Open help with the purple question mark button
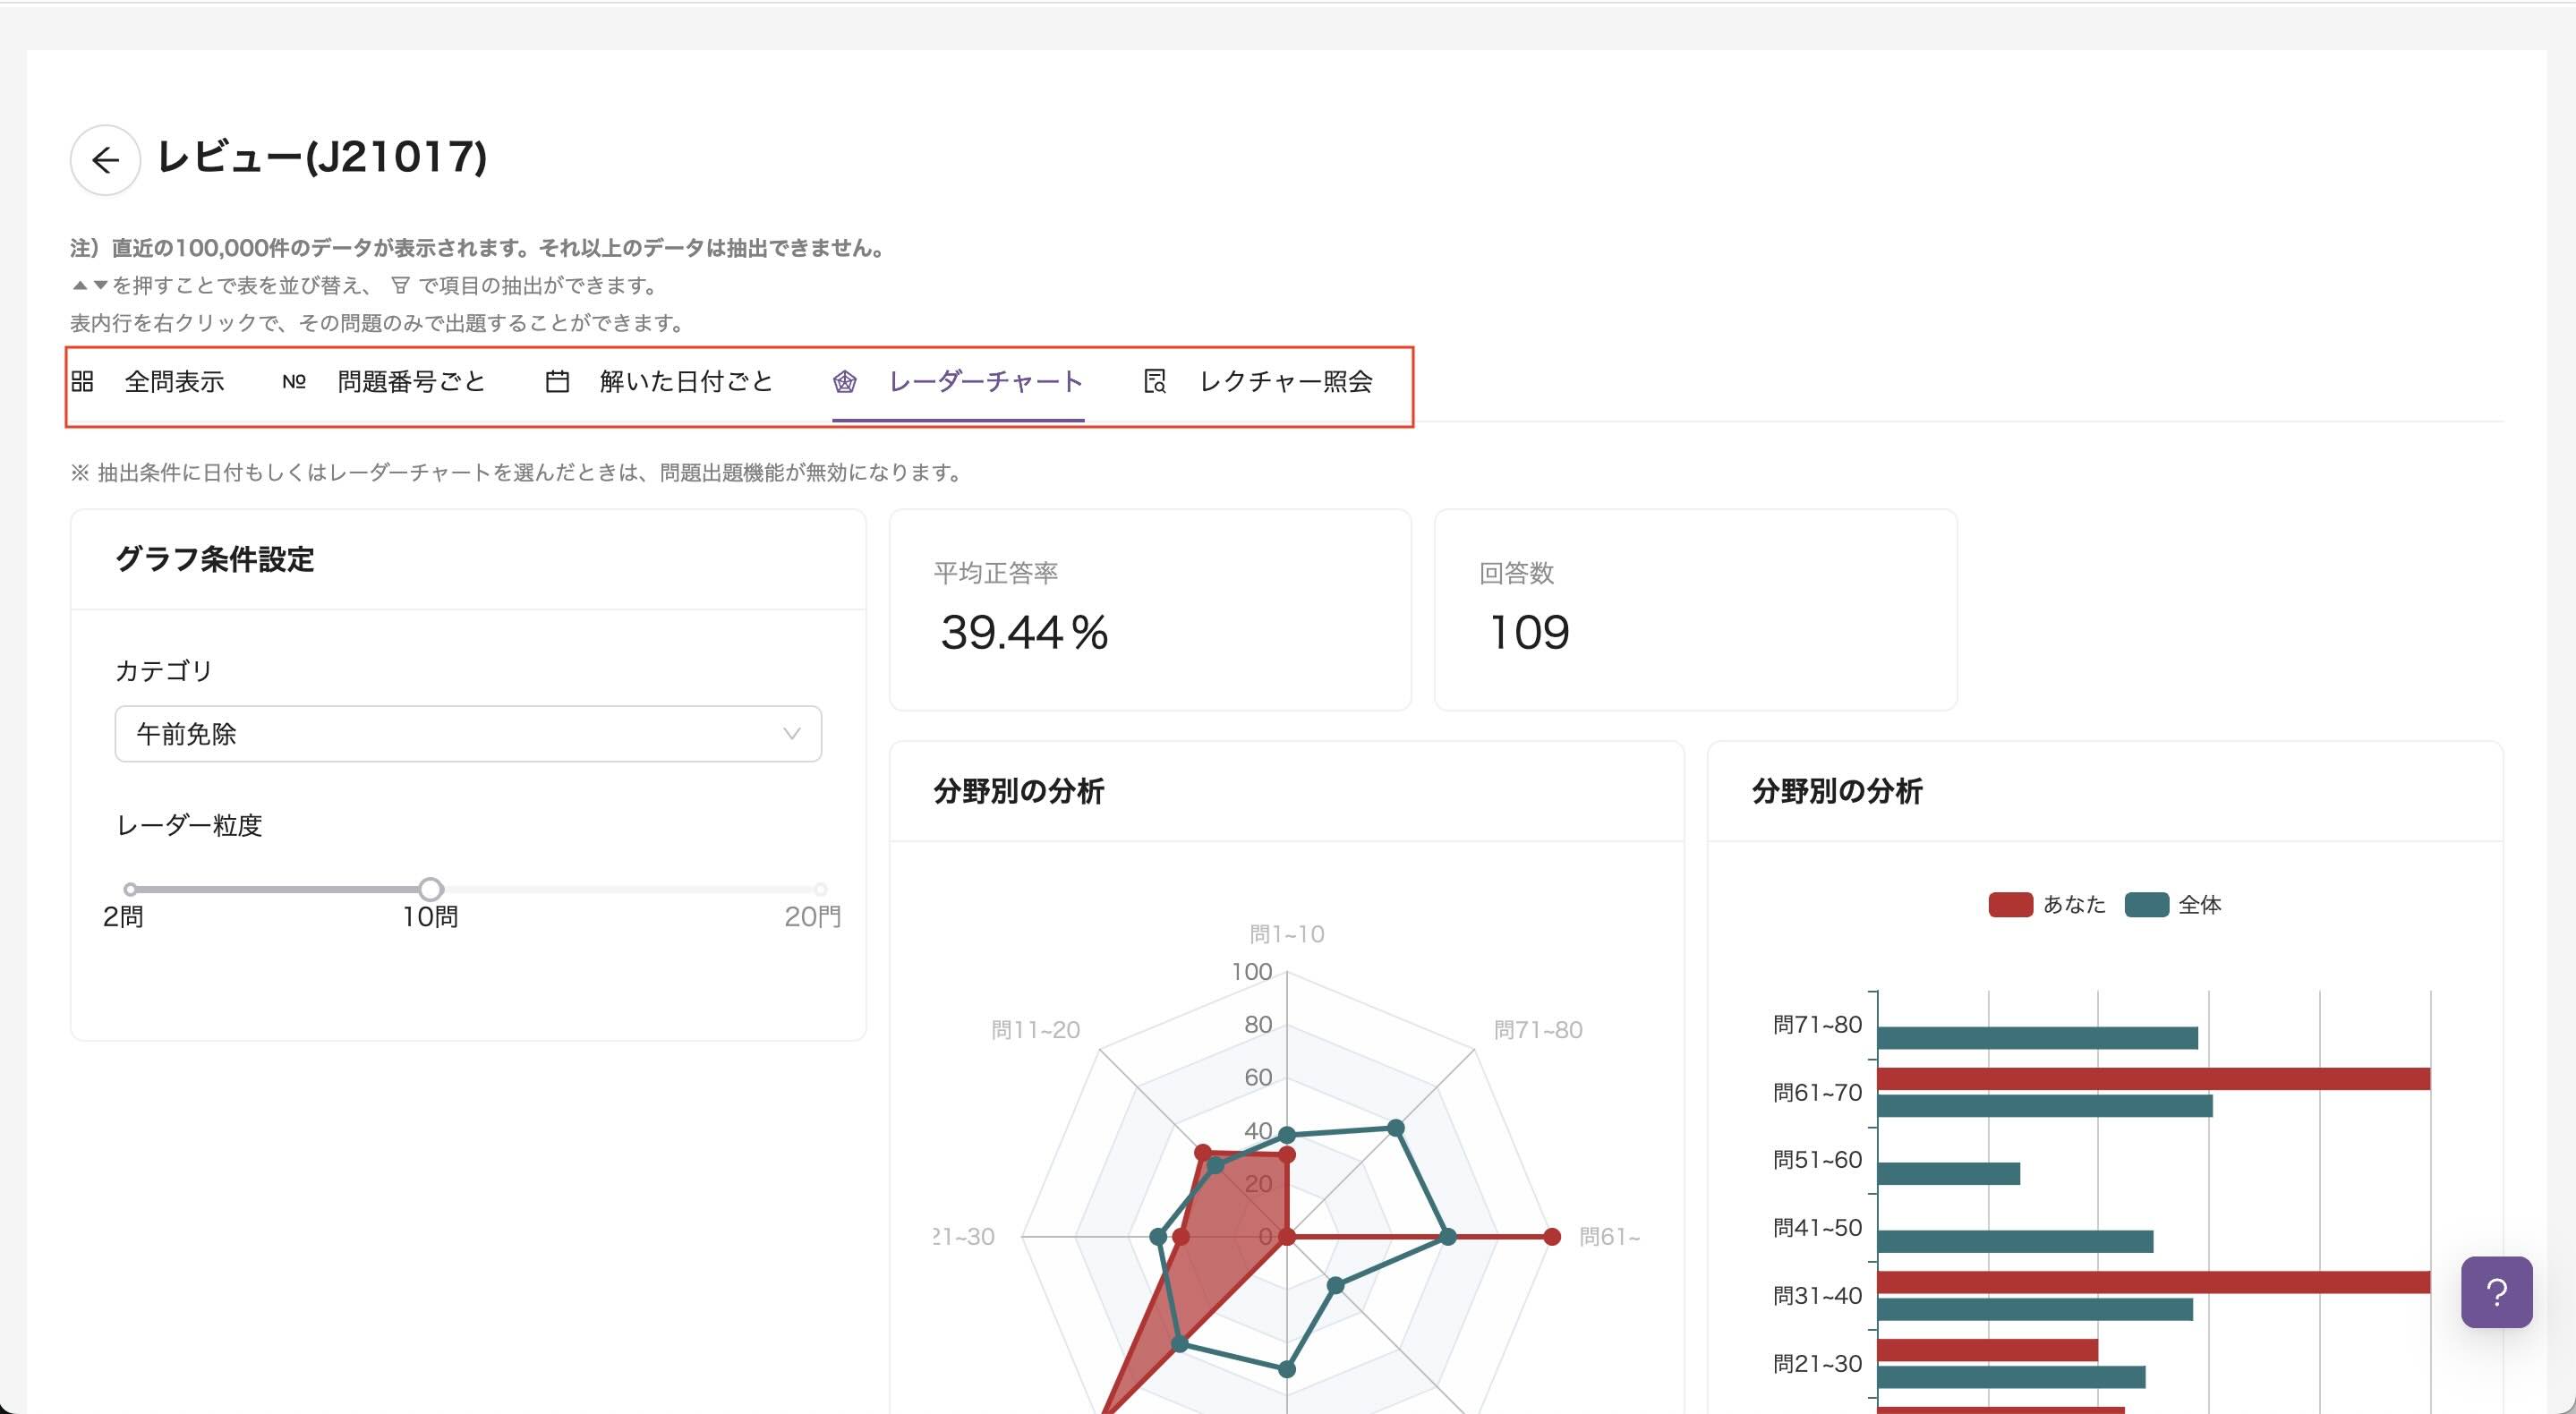The height and width of the screenshot is (1414, 2576). 2496,1294
